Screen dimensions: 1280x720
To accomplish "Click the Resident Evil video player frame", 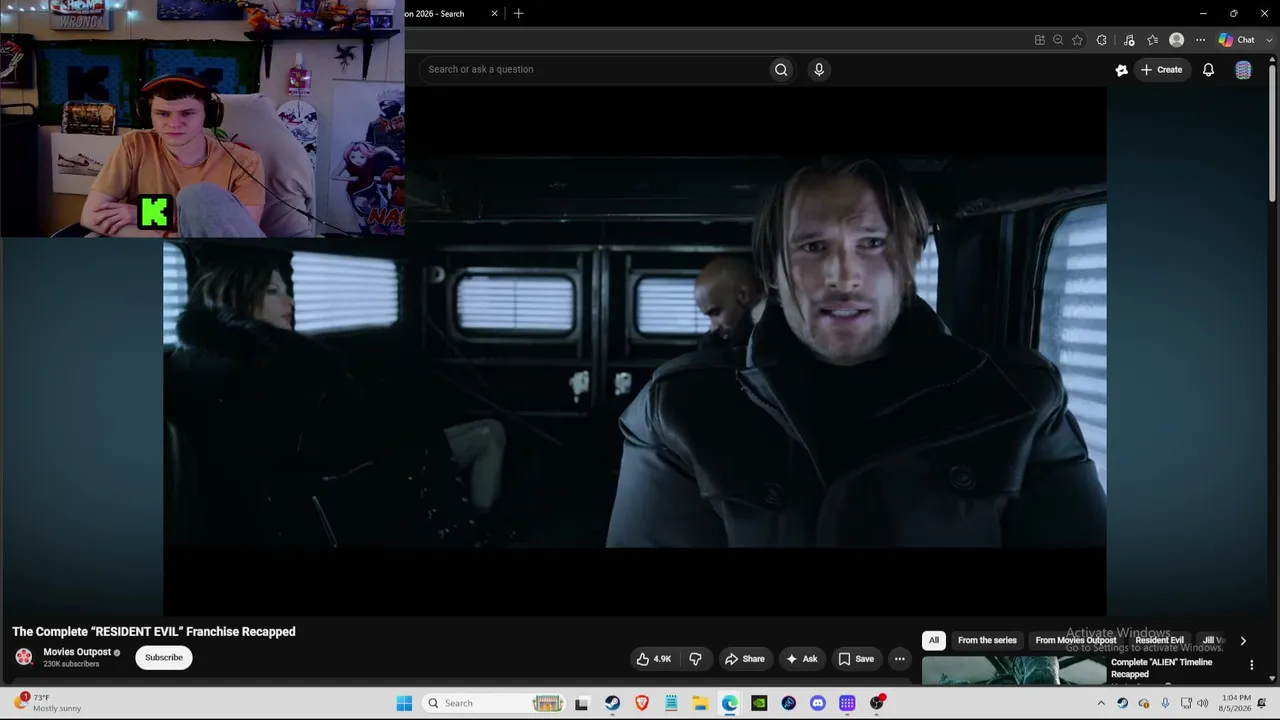I will click(635, 352).
